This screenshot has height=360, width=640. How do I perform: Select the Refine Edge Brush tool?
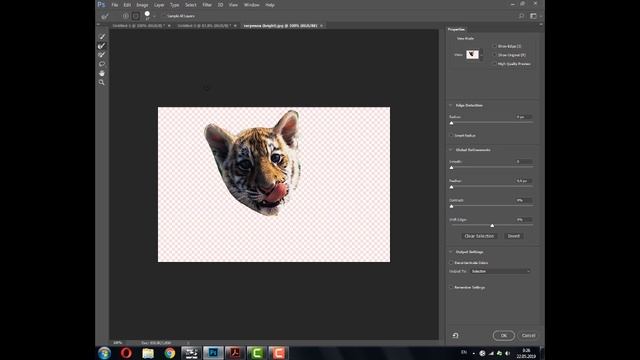[102, 46]
